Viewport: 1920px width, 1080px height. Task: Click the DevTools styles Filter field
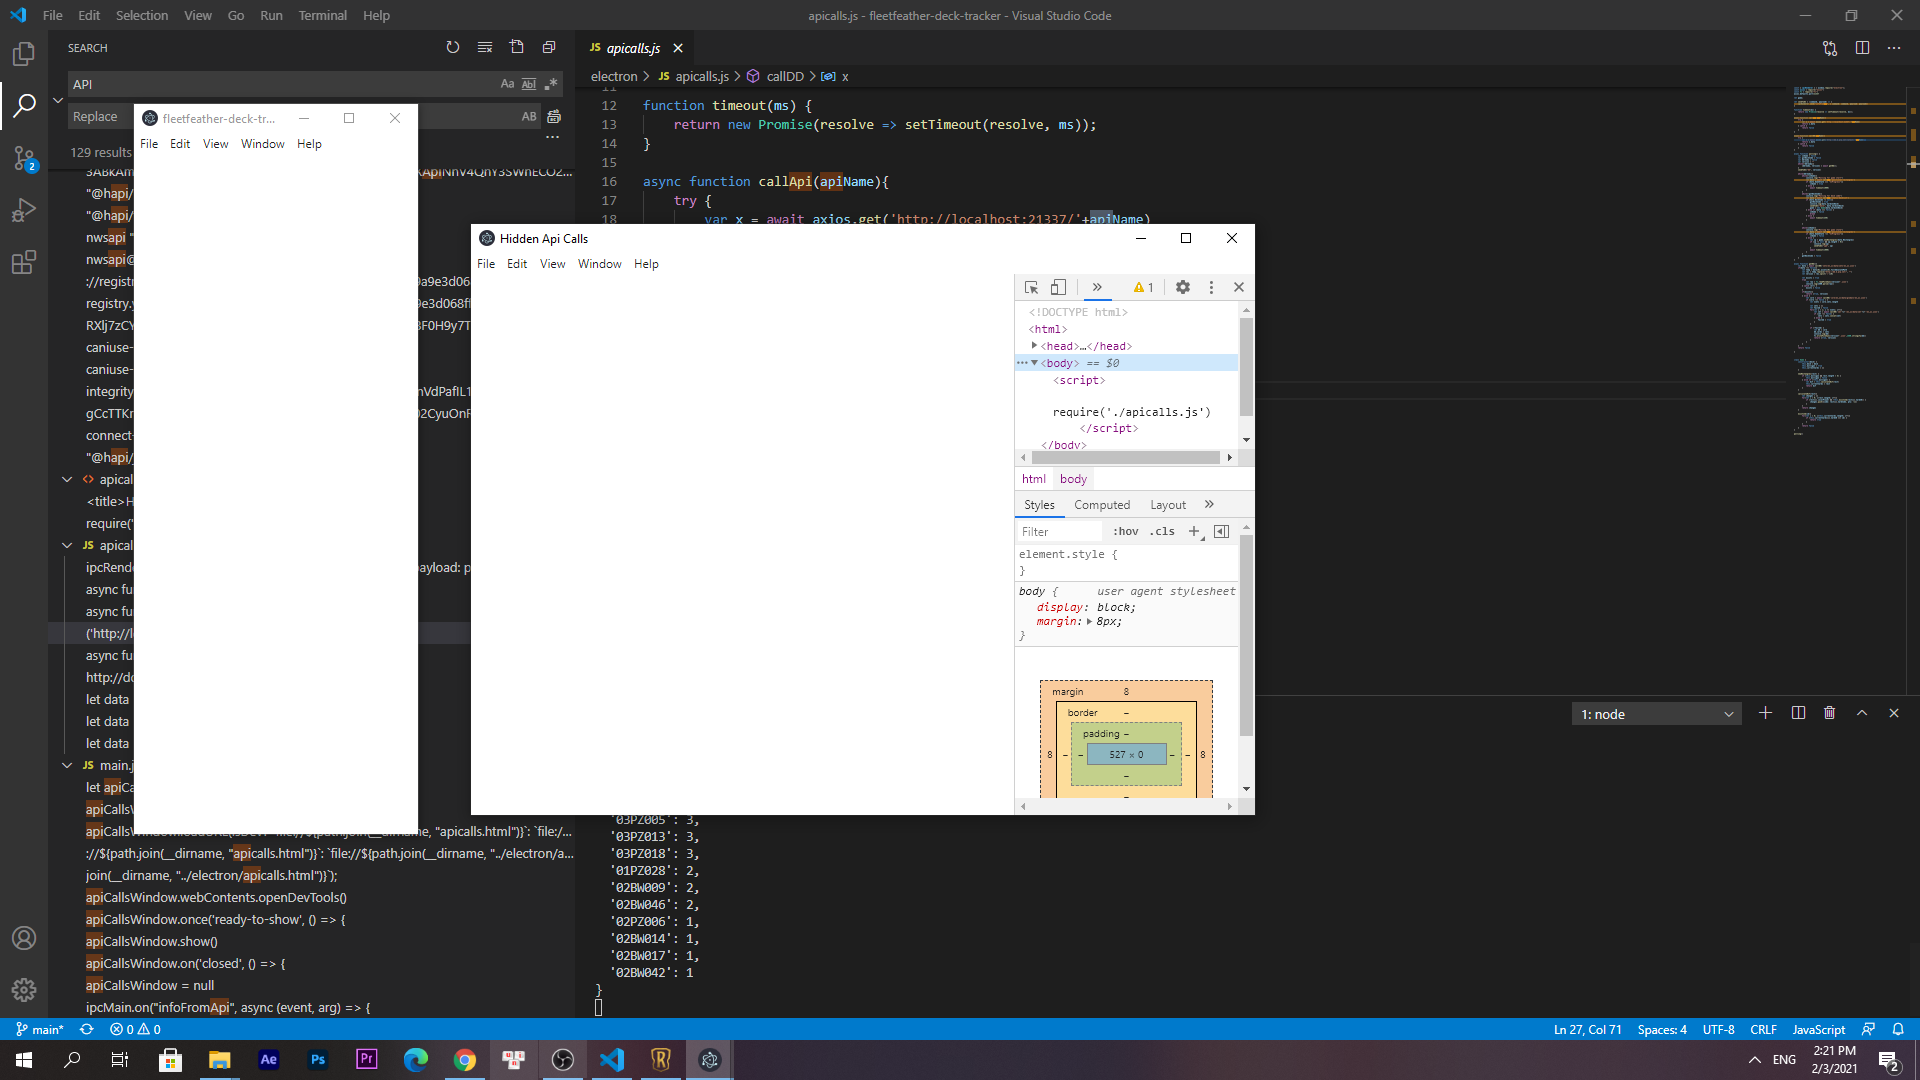pos(1060,531)
